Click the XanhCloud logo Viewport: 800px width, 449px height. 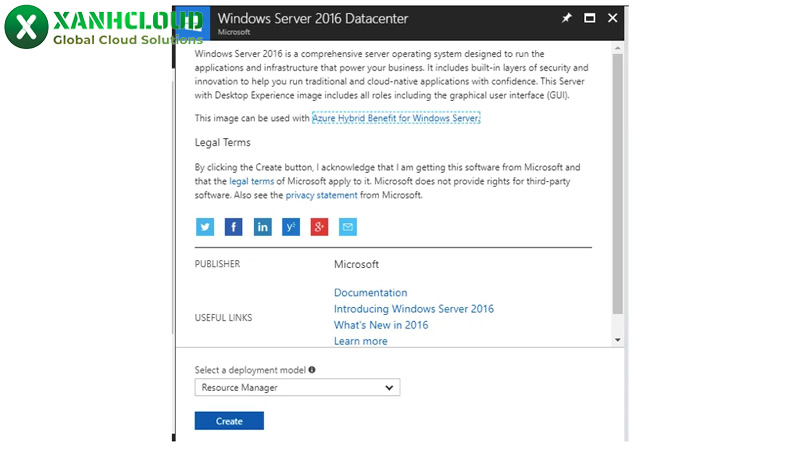pyautogui.click(x=104, y=27)
